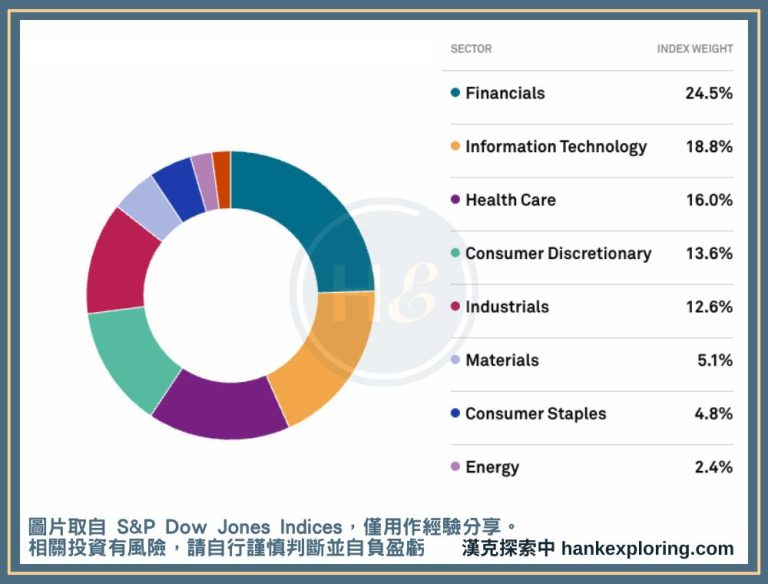Screen dimensions: 768x584
Task: Click the light purple Energy legend dot
Action: click(455, 468)
